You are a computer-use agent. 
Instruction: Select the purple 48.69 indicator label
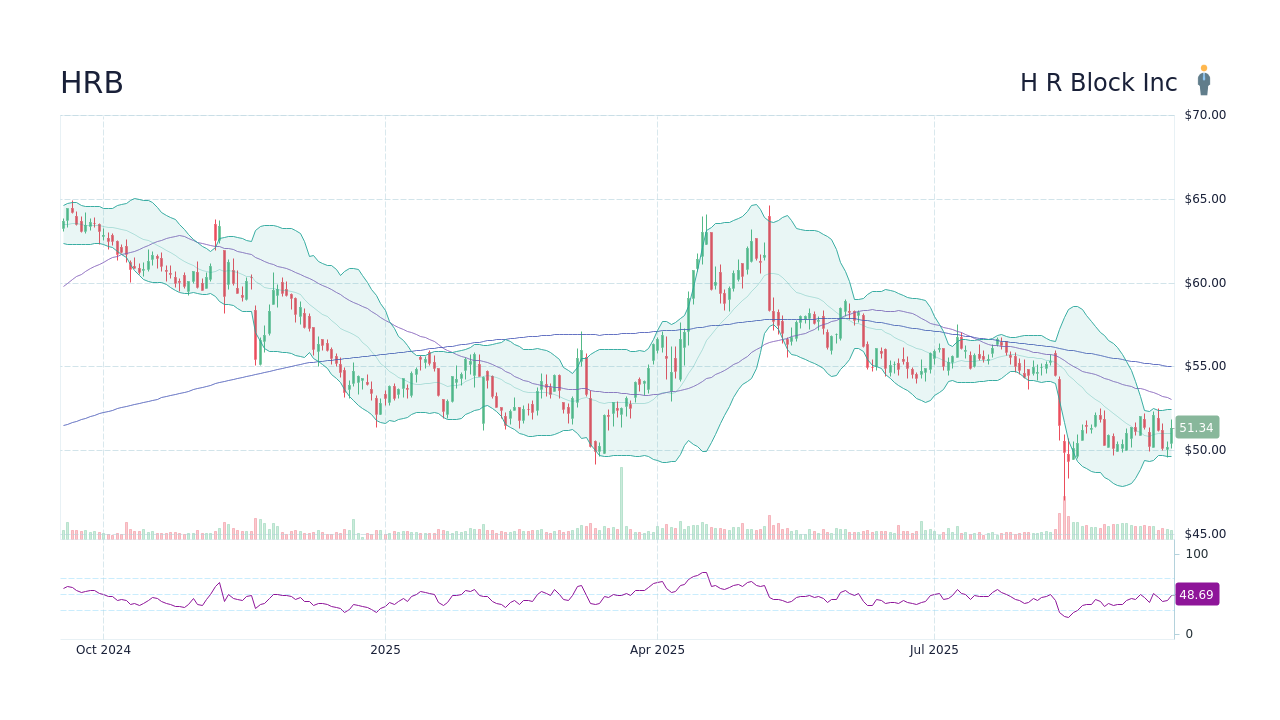[1196, 595]
